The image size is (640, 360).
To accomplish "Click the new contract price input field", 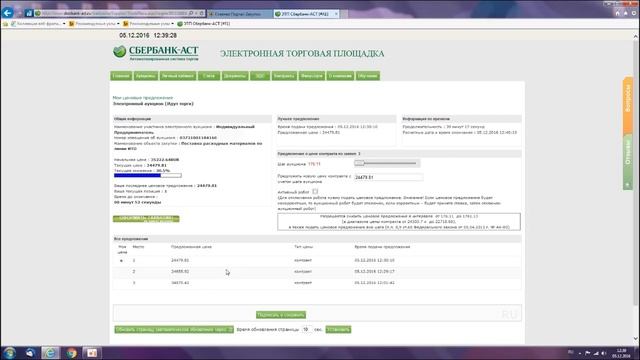I will pos(388,177).
